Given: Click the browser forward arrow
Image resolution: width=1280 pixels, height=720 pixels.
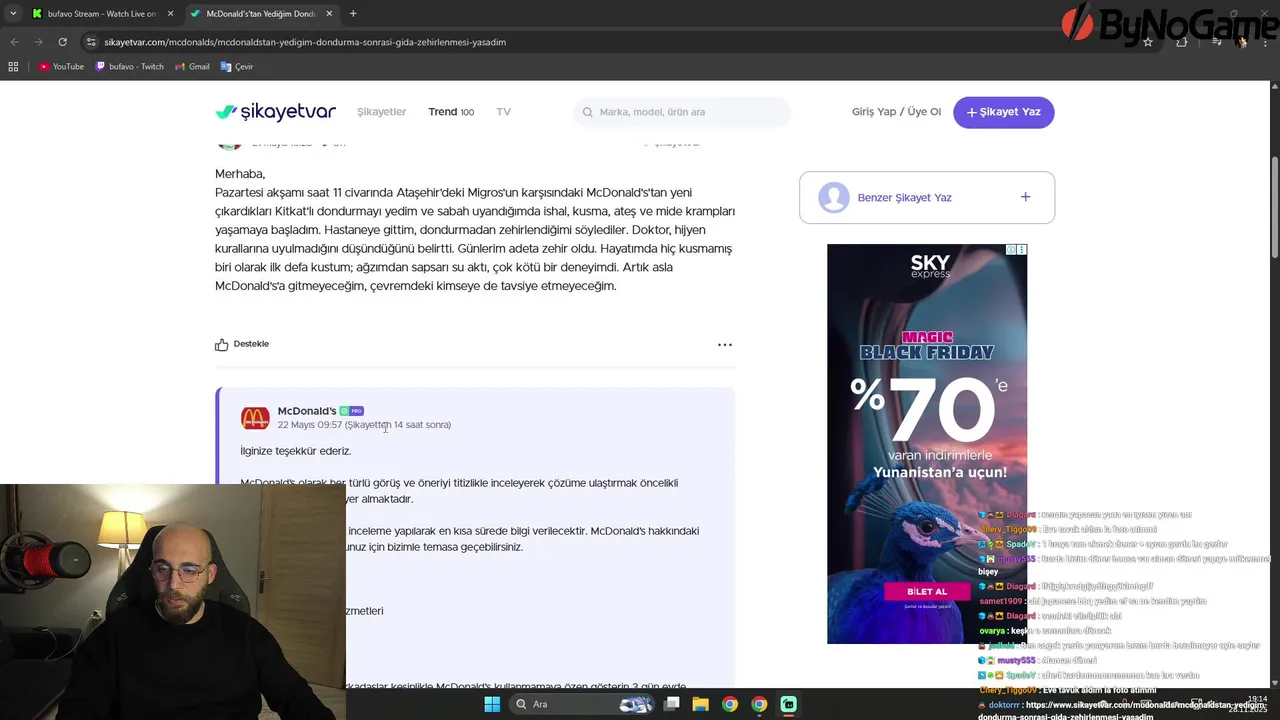Looking at the screenshot, I should [38, 42].
